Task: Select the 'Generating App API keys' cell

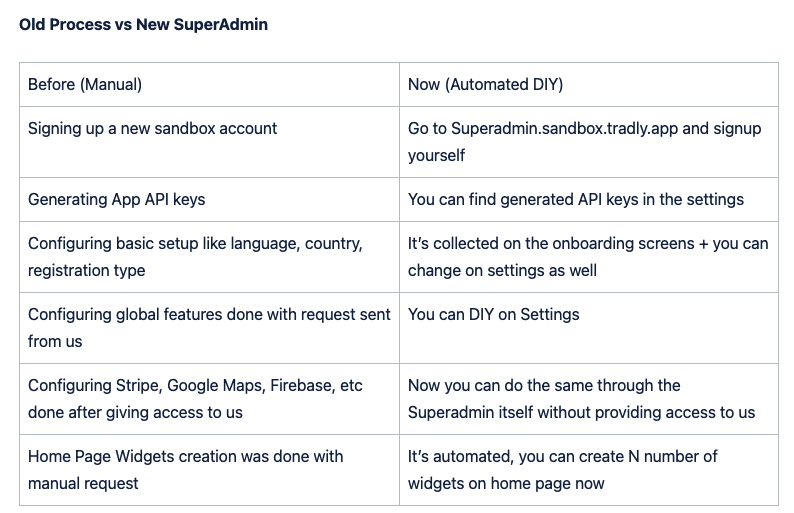Action: (209, 200)
